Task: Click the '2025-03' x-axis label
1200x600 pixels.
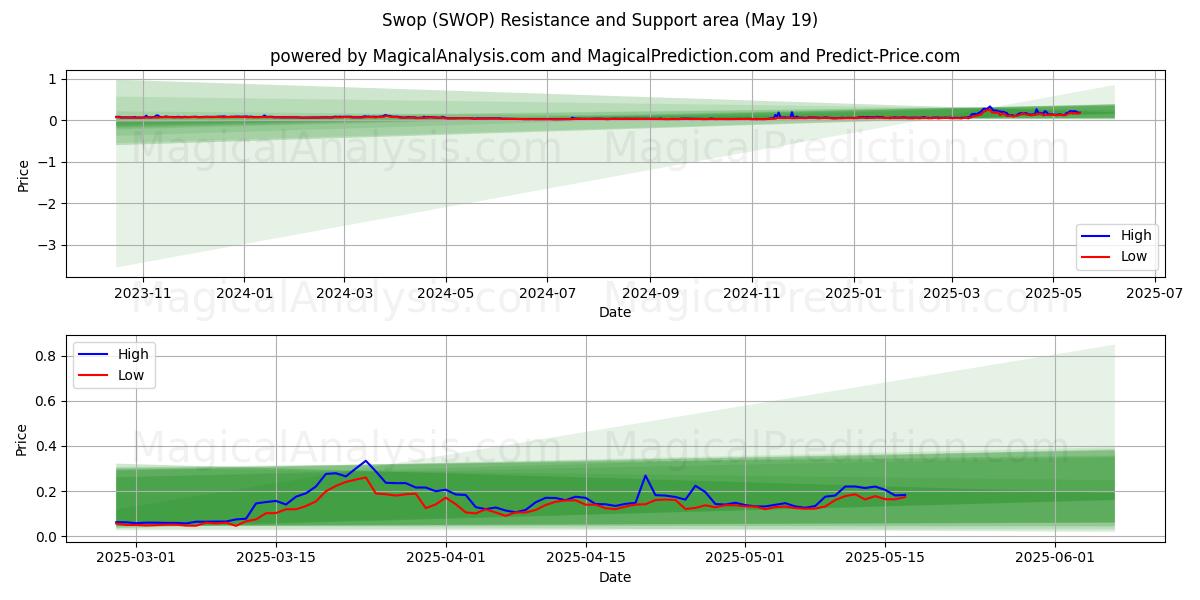Action: [x=951, y=294]
